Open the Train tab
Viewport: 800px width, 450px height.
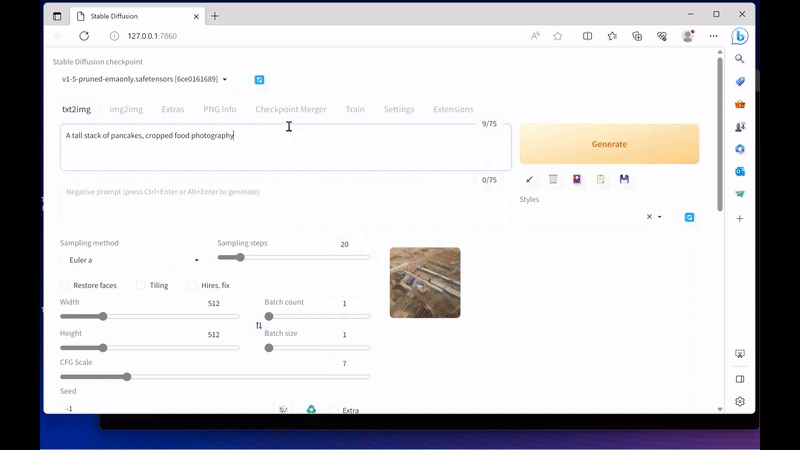(355, 109)
